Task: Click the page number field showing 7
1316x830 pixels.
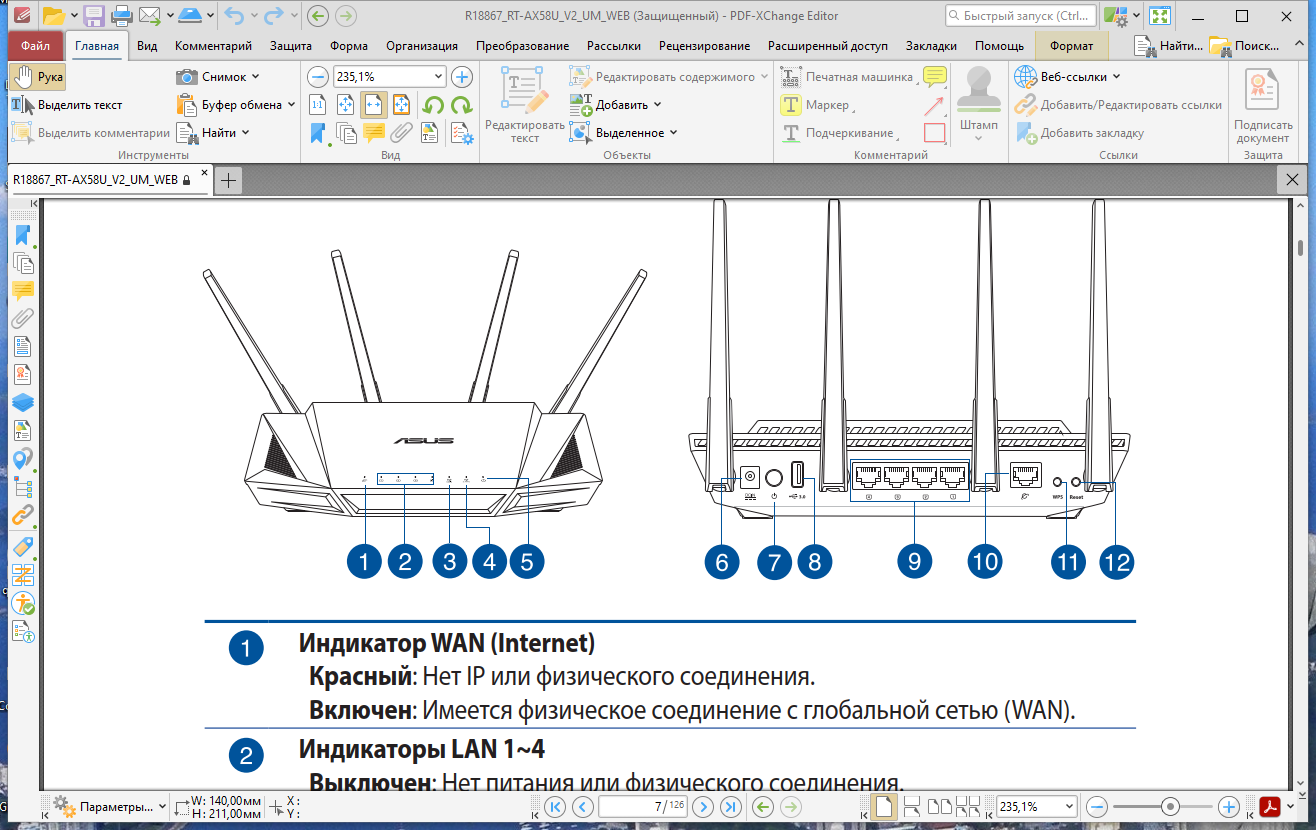Action: tap(644, 806)
